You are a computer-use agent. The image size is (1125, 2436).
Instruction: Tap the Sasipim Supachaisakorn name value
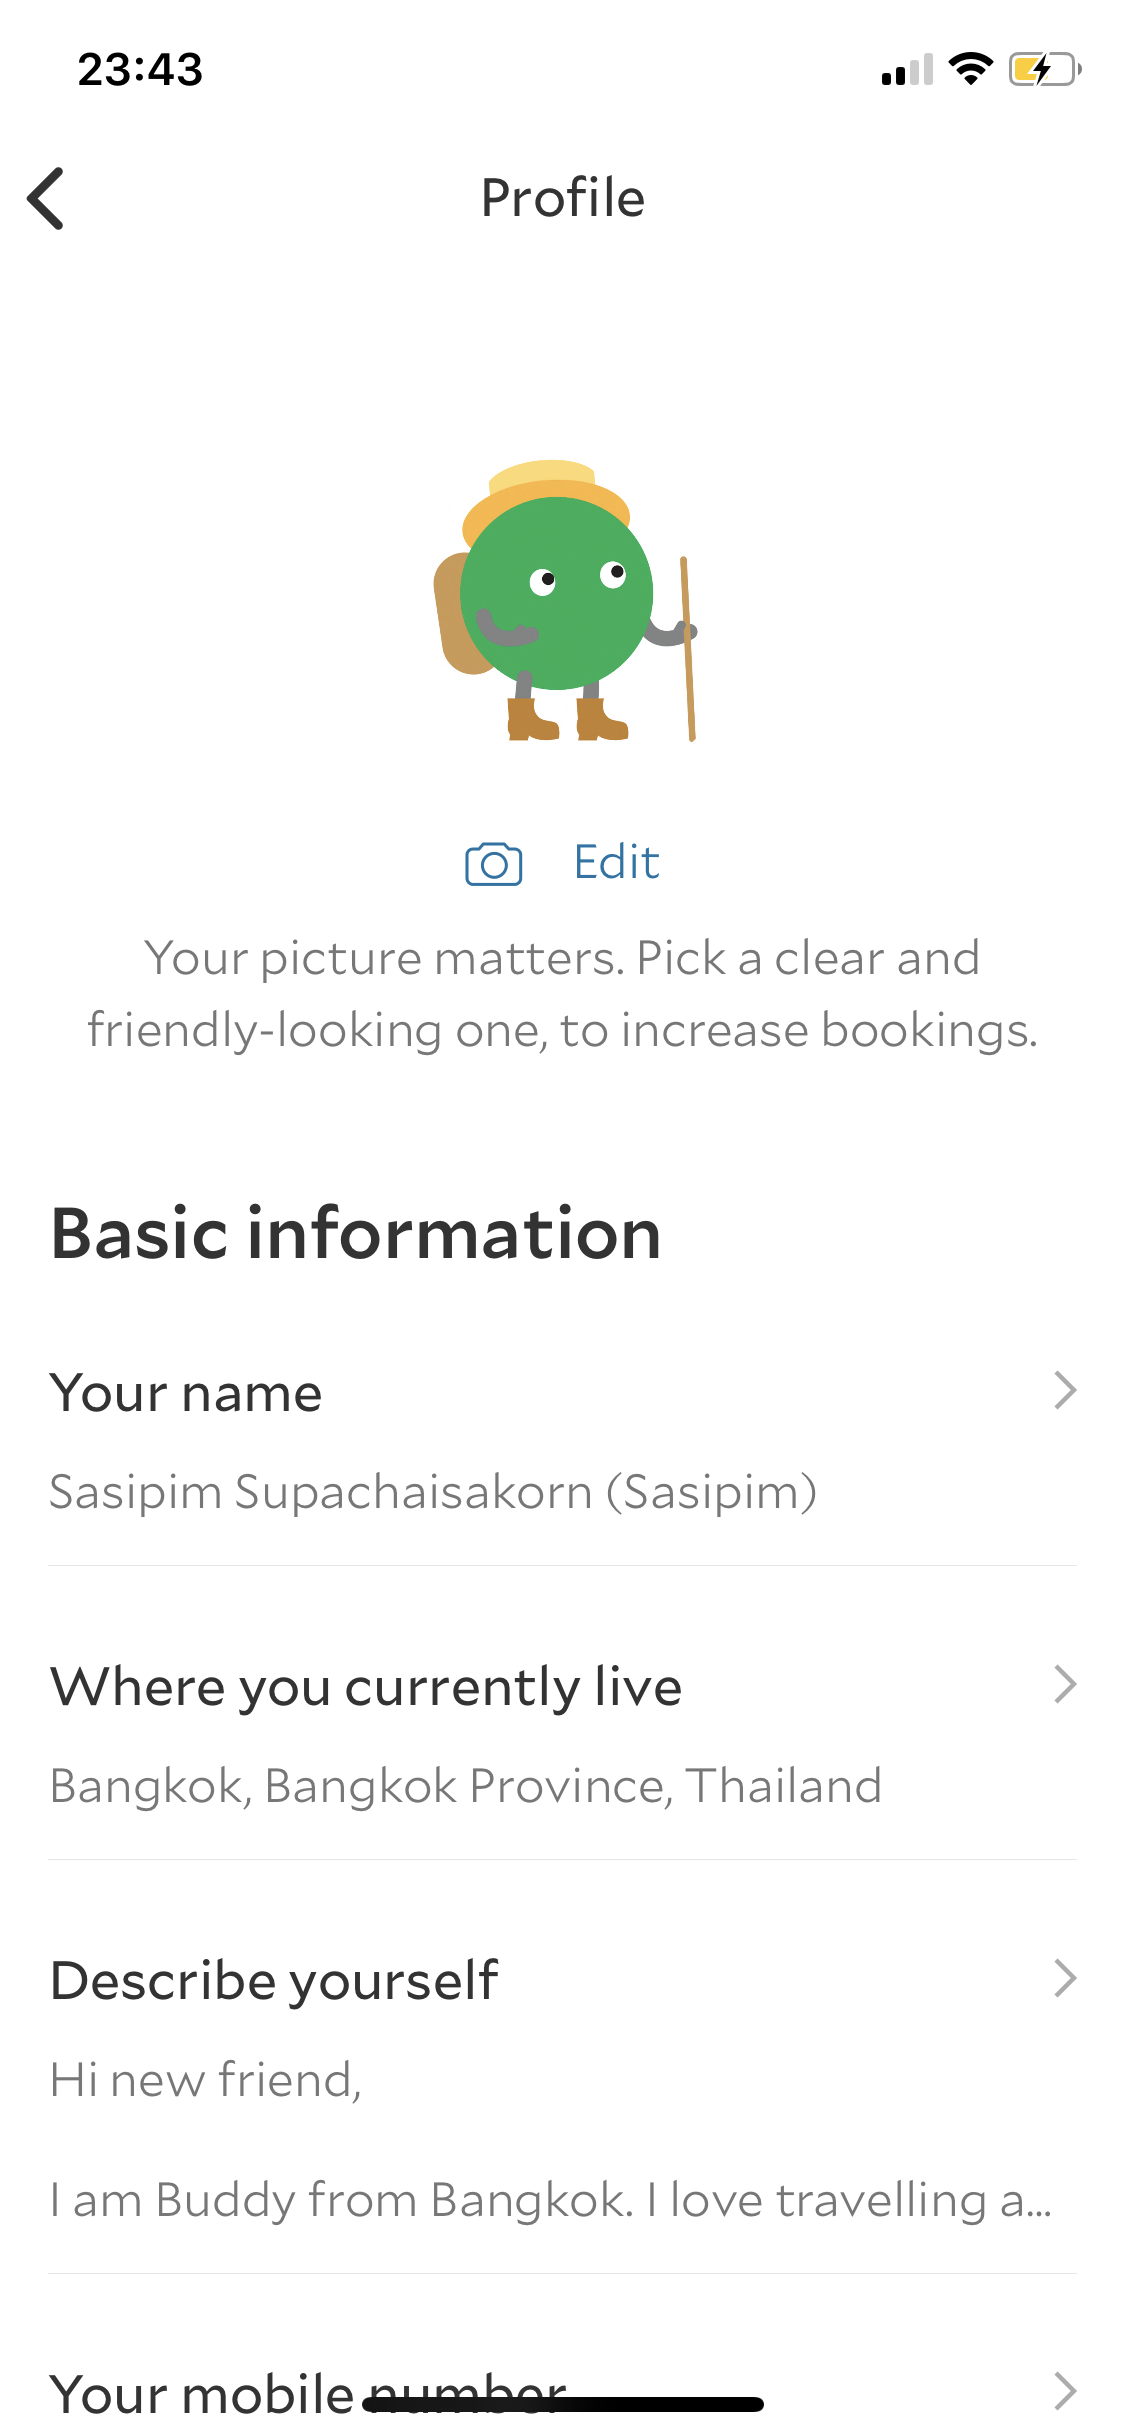(433, 1492)
